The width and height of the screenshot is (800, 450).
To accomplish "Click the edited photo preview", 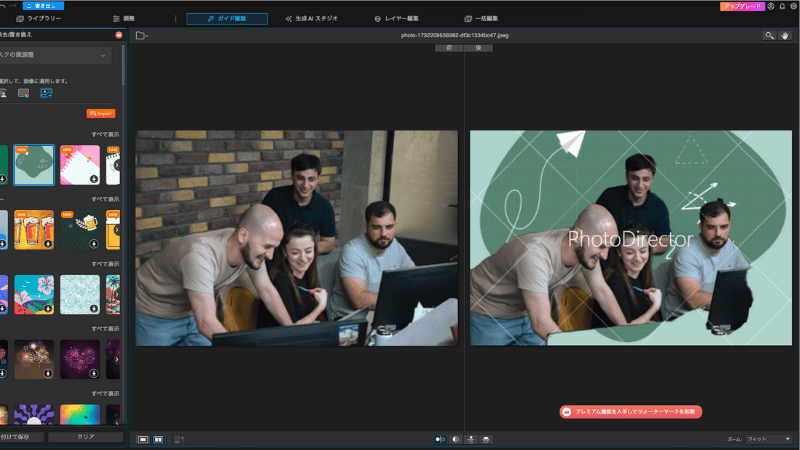I will tap(631, 238).
